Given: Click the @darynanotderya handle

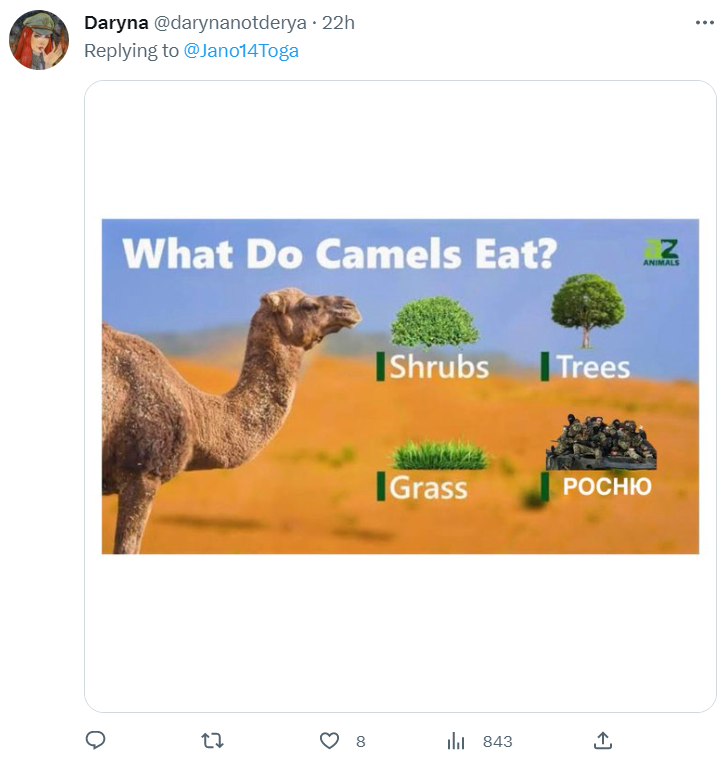Looking at the screenshot, I should [230, 23].
